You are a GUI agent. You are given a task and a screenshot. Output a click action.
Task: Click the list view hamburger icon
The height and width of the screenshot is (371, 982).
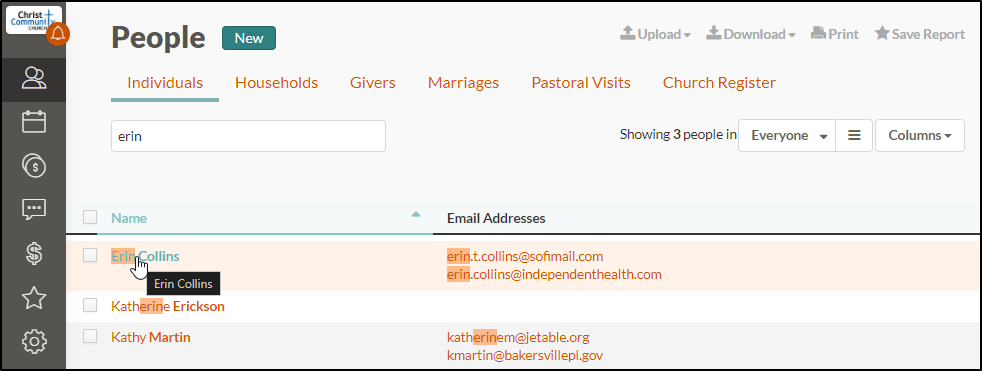click(854, 135)
